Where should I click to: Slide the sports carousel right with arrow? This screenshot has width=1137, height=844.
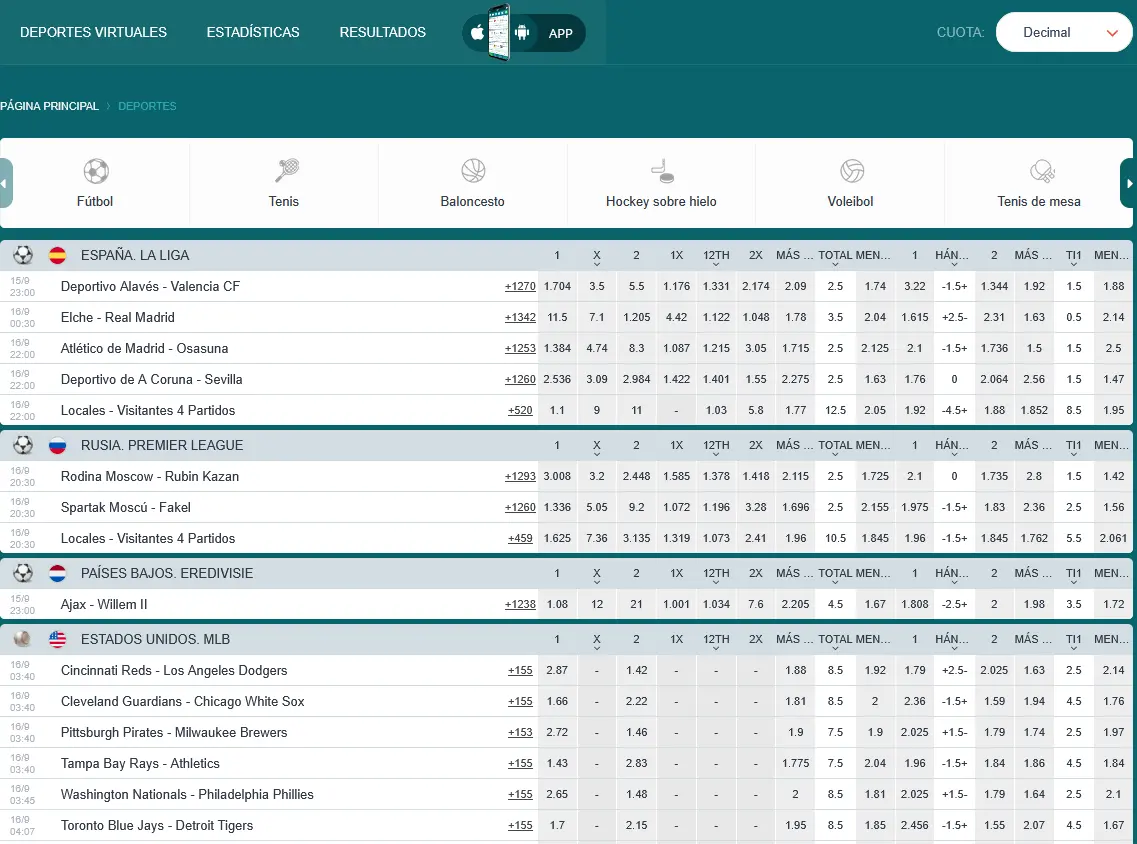coord(1128,183)
